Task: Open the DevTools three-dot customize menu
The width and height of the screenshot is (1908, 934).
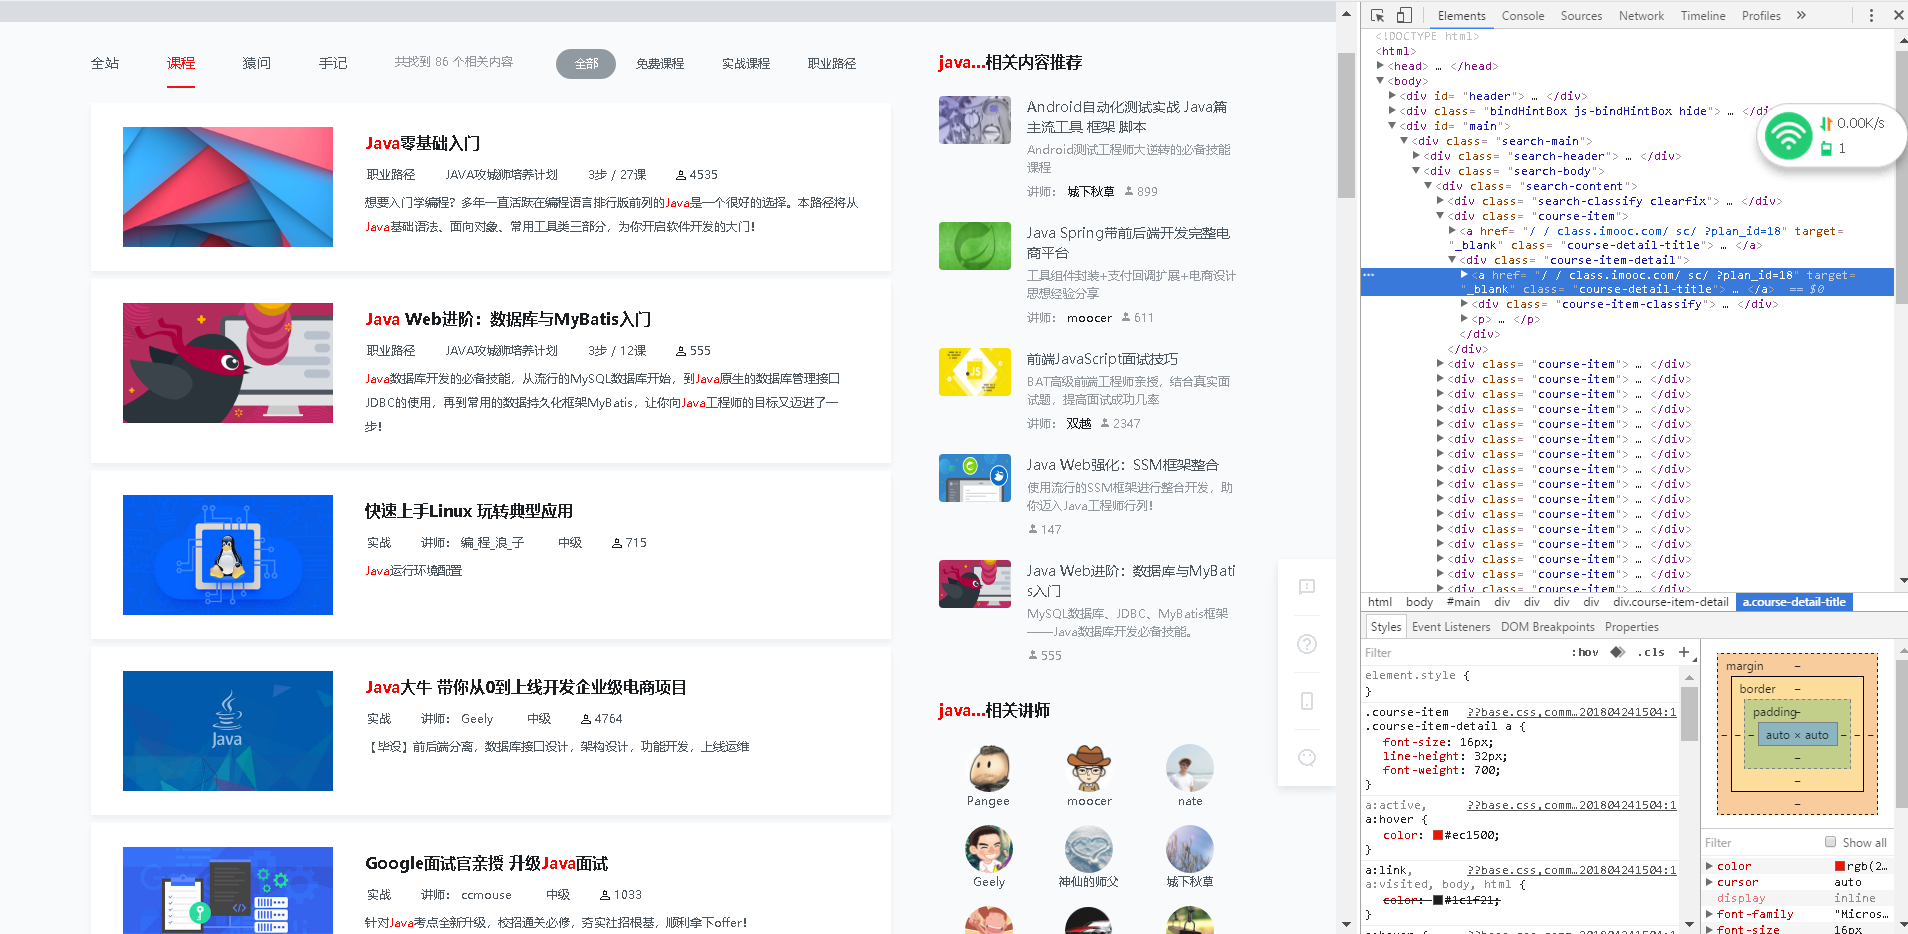Action: (x=1871, y=15)
